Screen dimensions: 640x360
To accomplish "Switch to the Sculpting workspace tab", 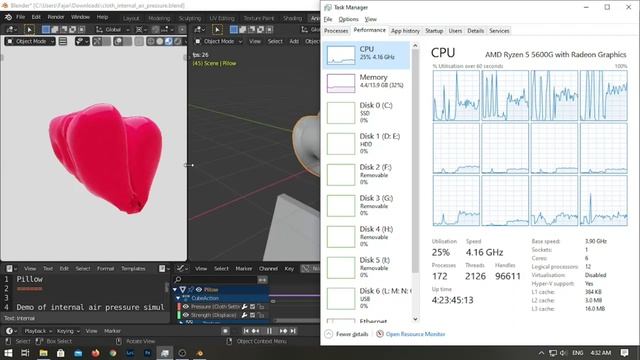I will [190, 18].
